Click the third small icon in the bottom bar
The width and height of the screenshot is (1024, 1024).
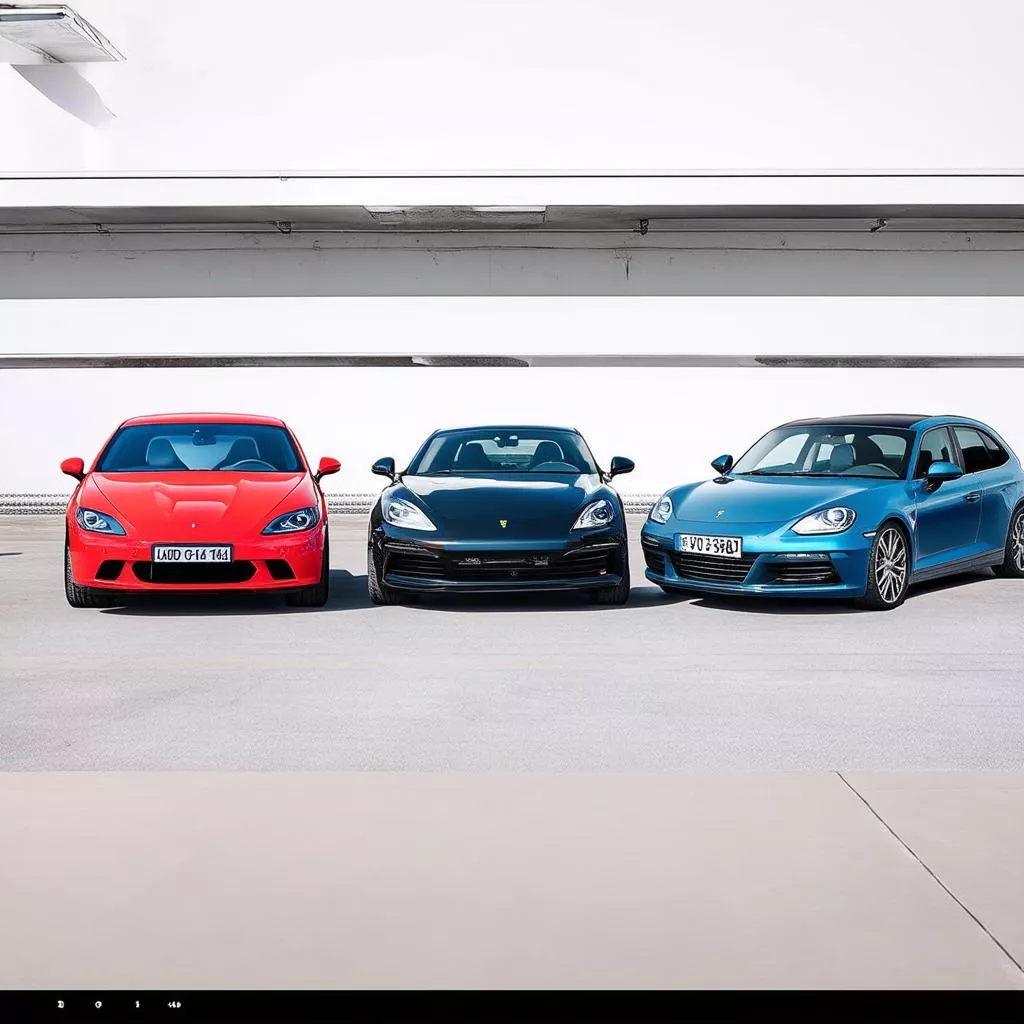[137, 1004]
